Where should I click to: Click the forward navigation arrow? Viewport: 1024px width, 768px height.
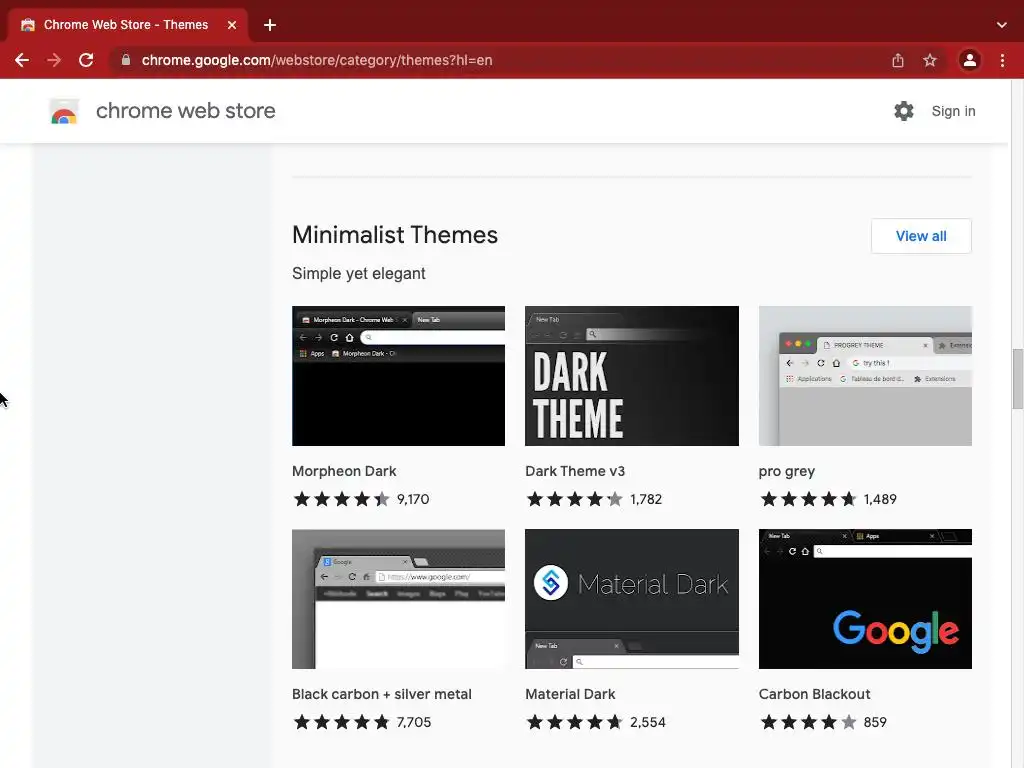54,60
